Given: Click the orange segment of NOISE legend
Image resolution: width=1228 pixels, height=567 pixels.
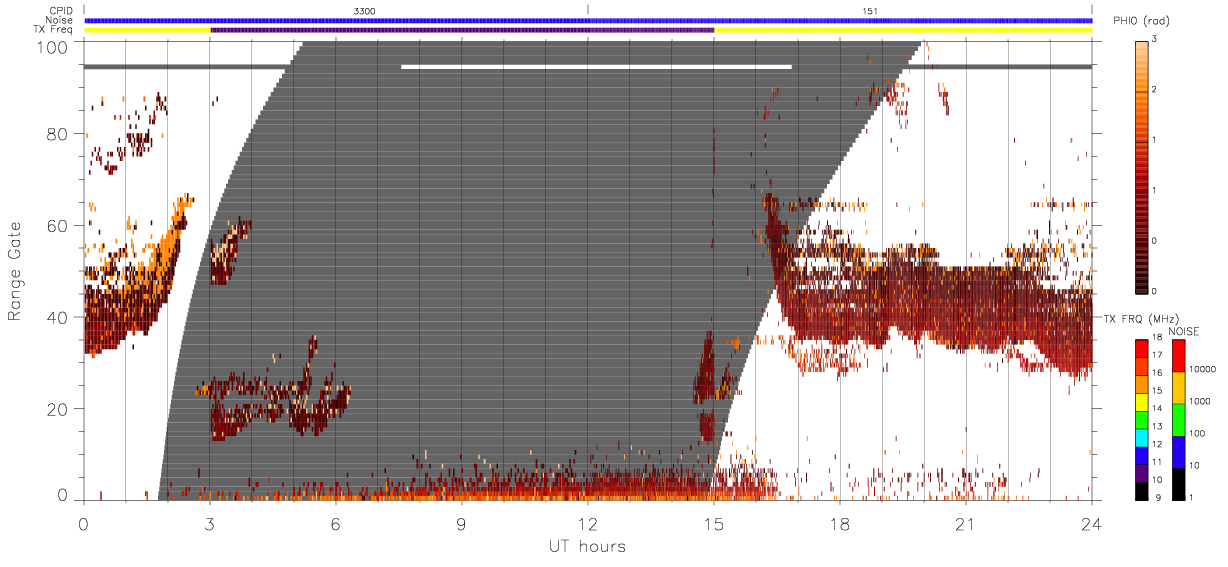Looking at the screenshot, I should pos(1179,388).
